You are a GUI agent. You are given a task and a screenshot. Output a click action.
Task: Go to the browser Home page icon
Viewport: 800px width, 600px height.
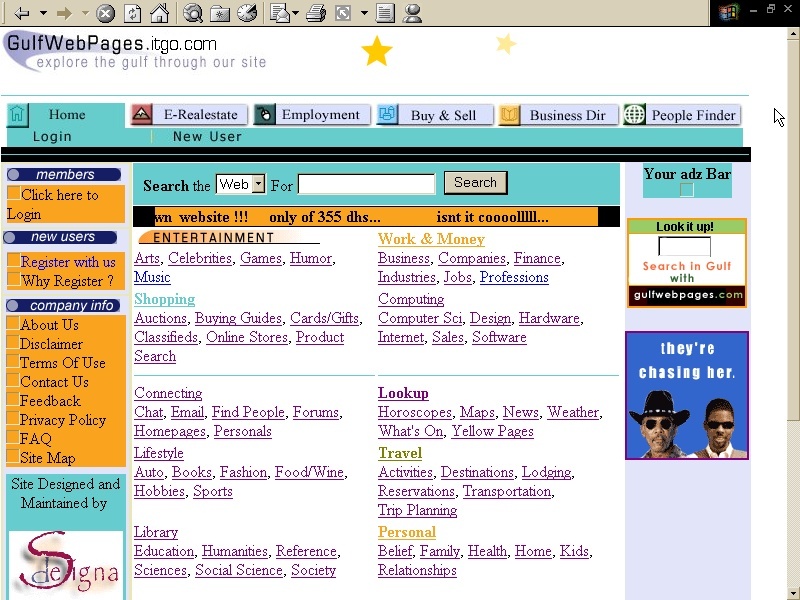(159, 13)
